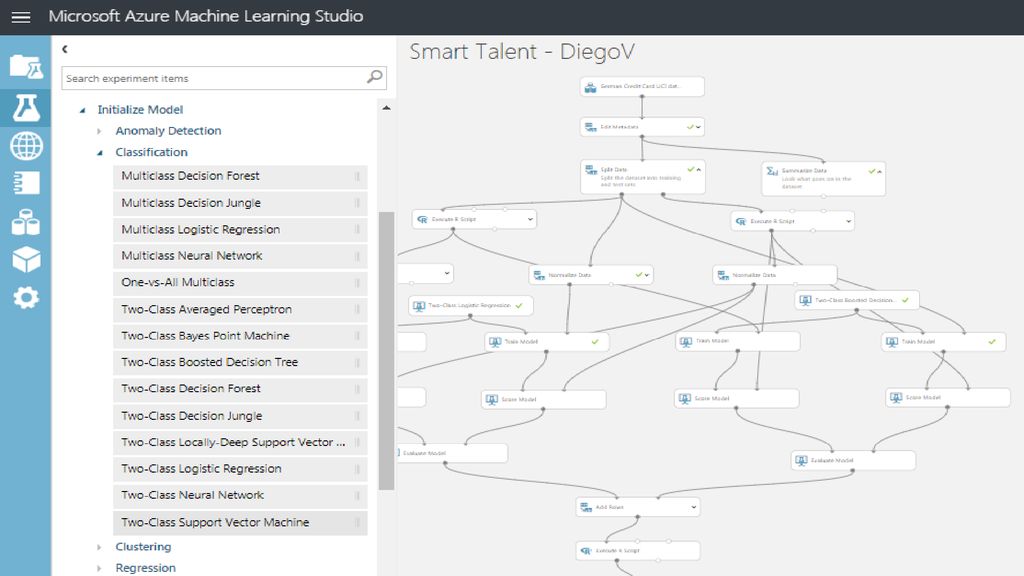Click the leftmost Score Model node icon
Viewport: 1024px width, 576px height.
(x=492, y=399)
